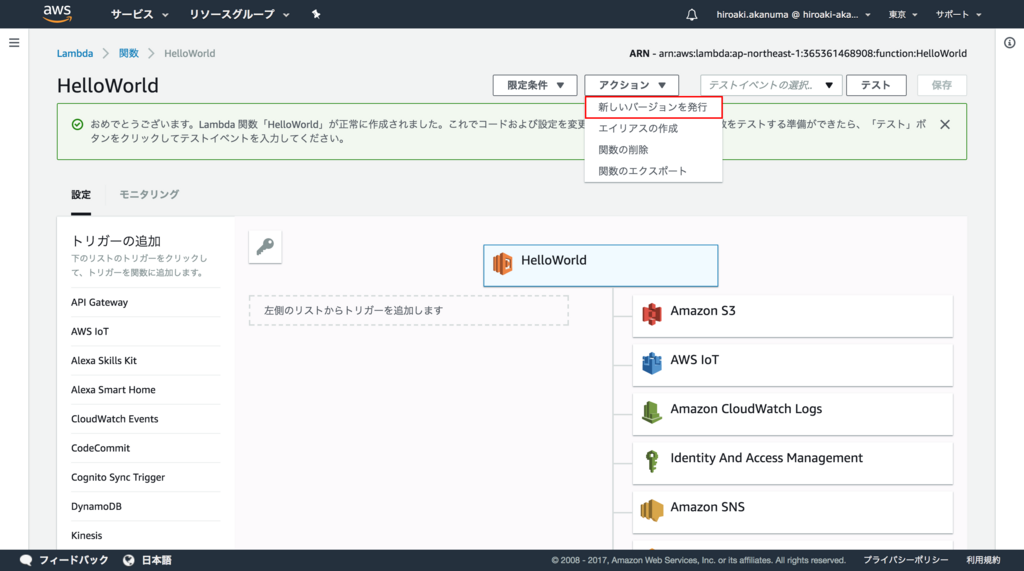Screen dimensions: 1024x571
Task: Click the function ARN text
Action: [x=798, y=54]
